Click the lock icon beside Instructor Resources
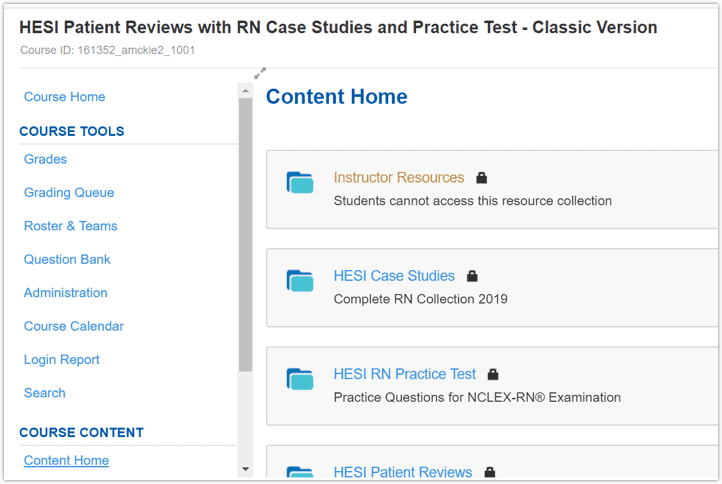Screen dimensions: 722x484 point(481,178)
